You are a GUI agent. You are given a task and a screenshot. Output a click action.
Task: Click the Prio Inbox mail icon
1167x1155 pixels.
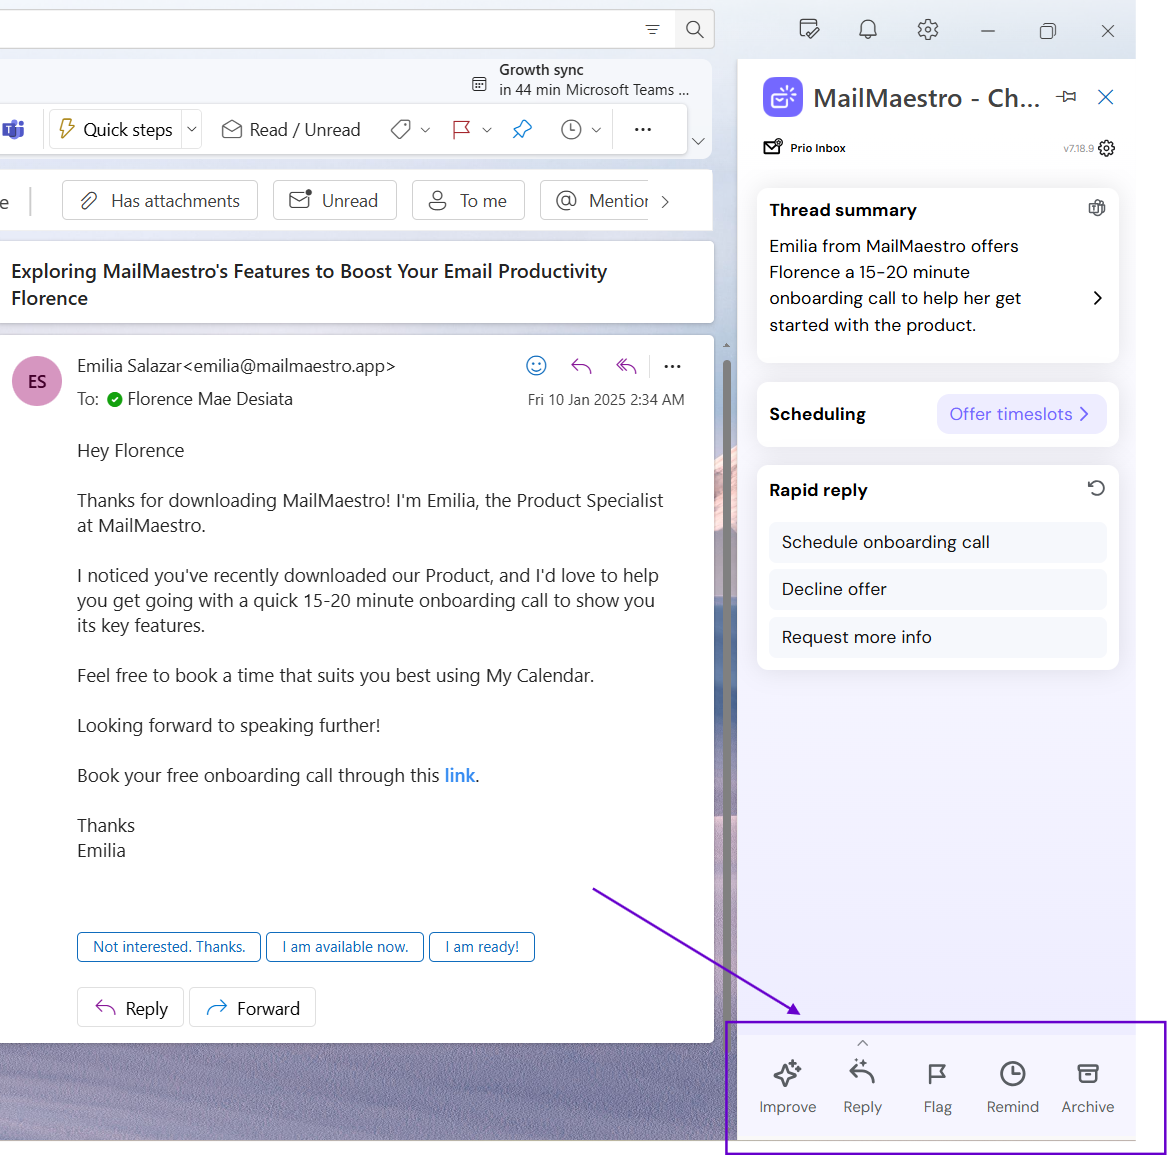[x=772, y=146]
